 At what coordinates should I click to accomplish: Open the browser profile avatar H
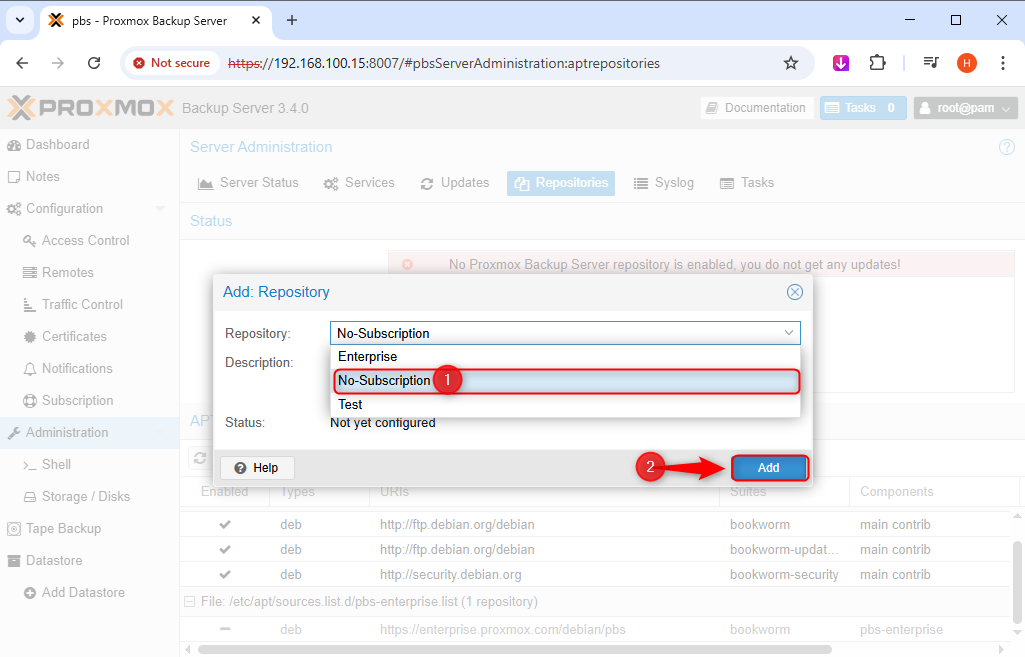pyautogui.click(x=967, y=63)
